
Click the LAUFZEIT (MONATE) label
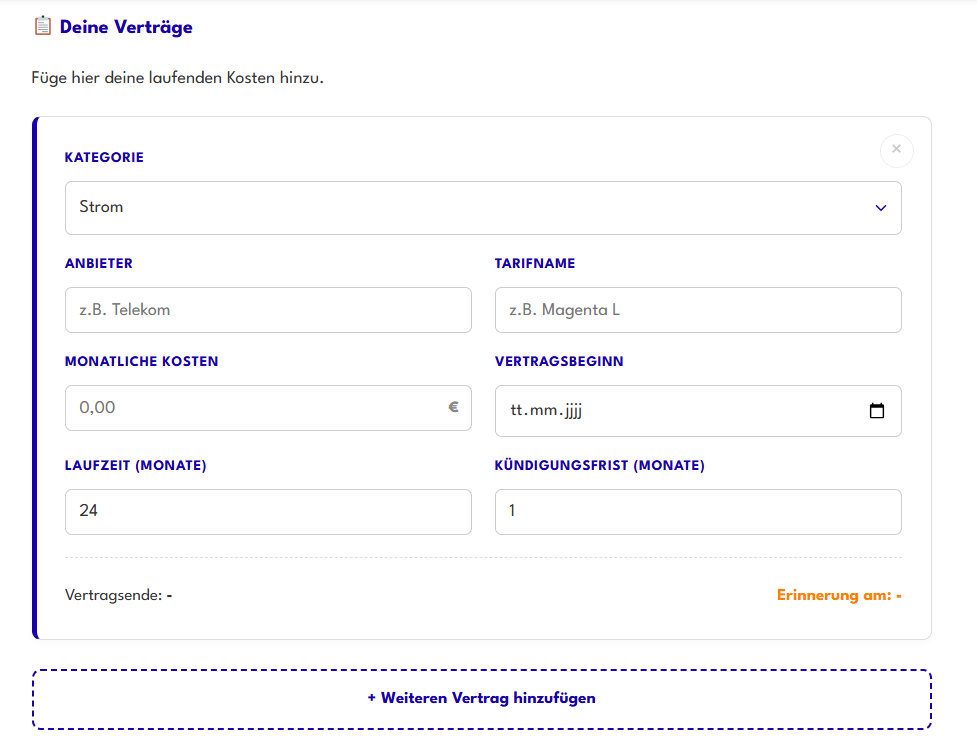point(135,465)
